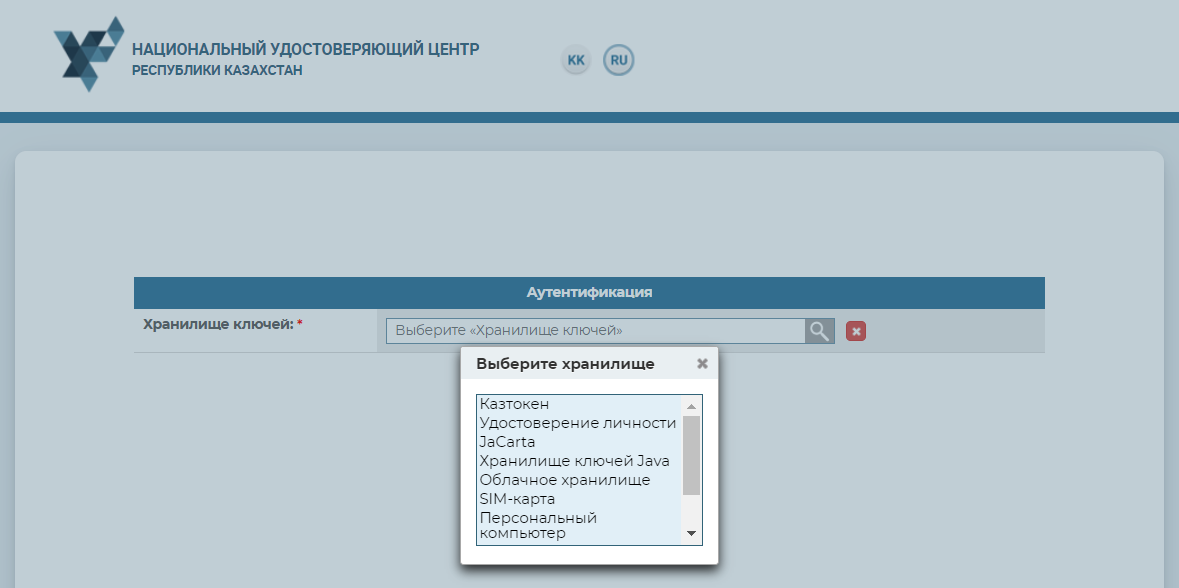Select 'Персональный компьютер' storage option
Viewport: 1179px width, 588px height.
pyautogui.click(x=537, y=525)
